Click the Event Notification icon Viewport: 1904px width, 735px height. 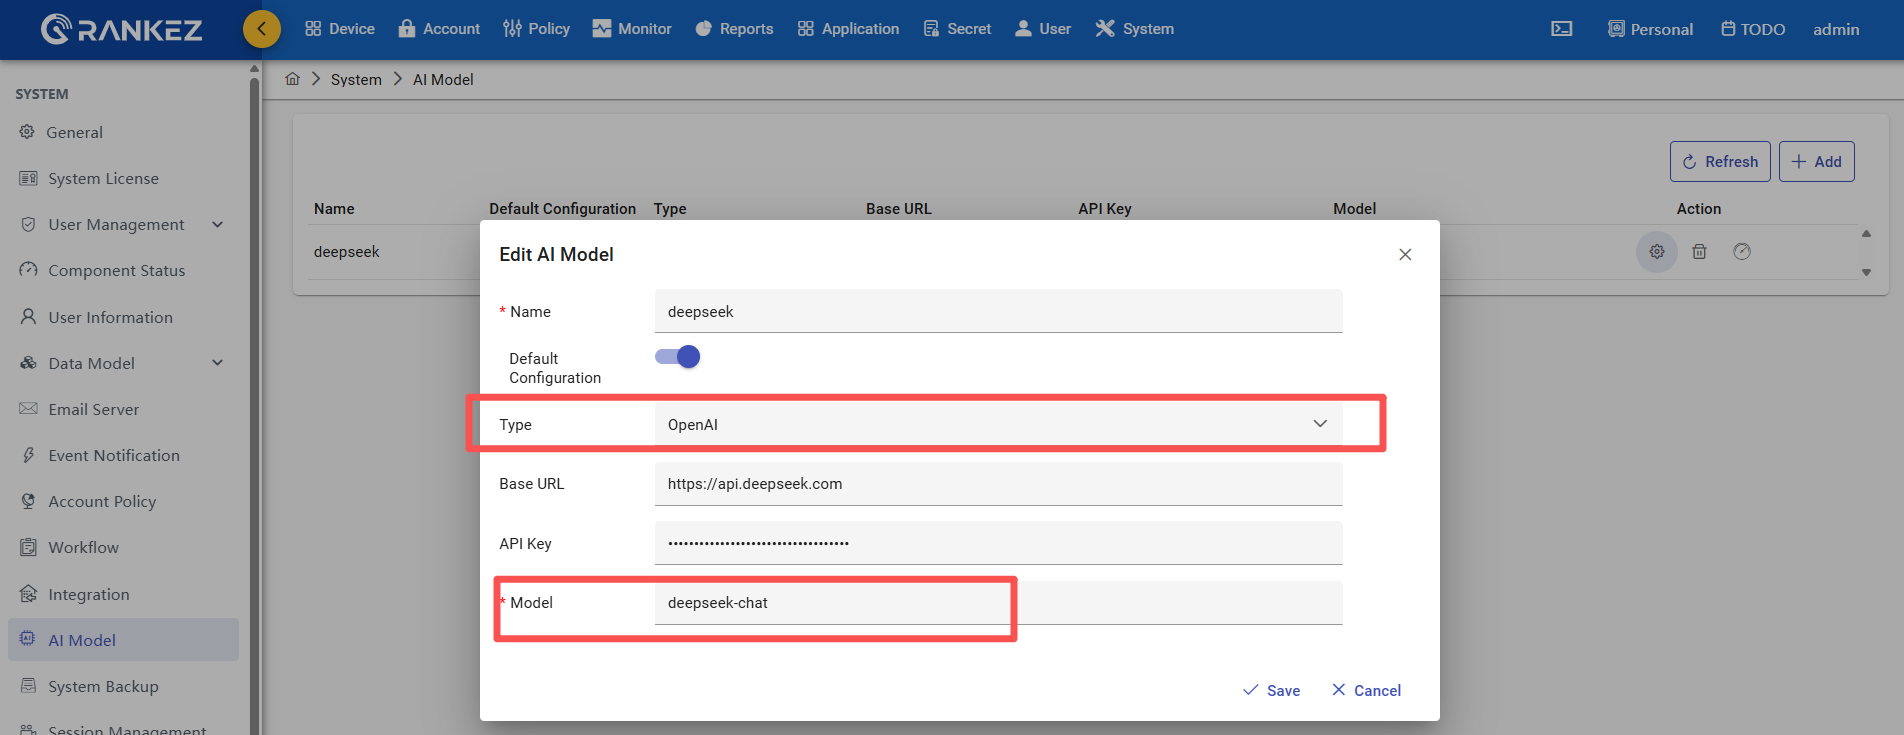click(x=28, y=455)
